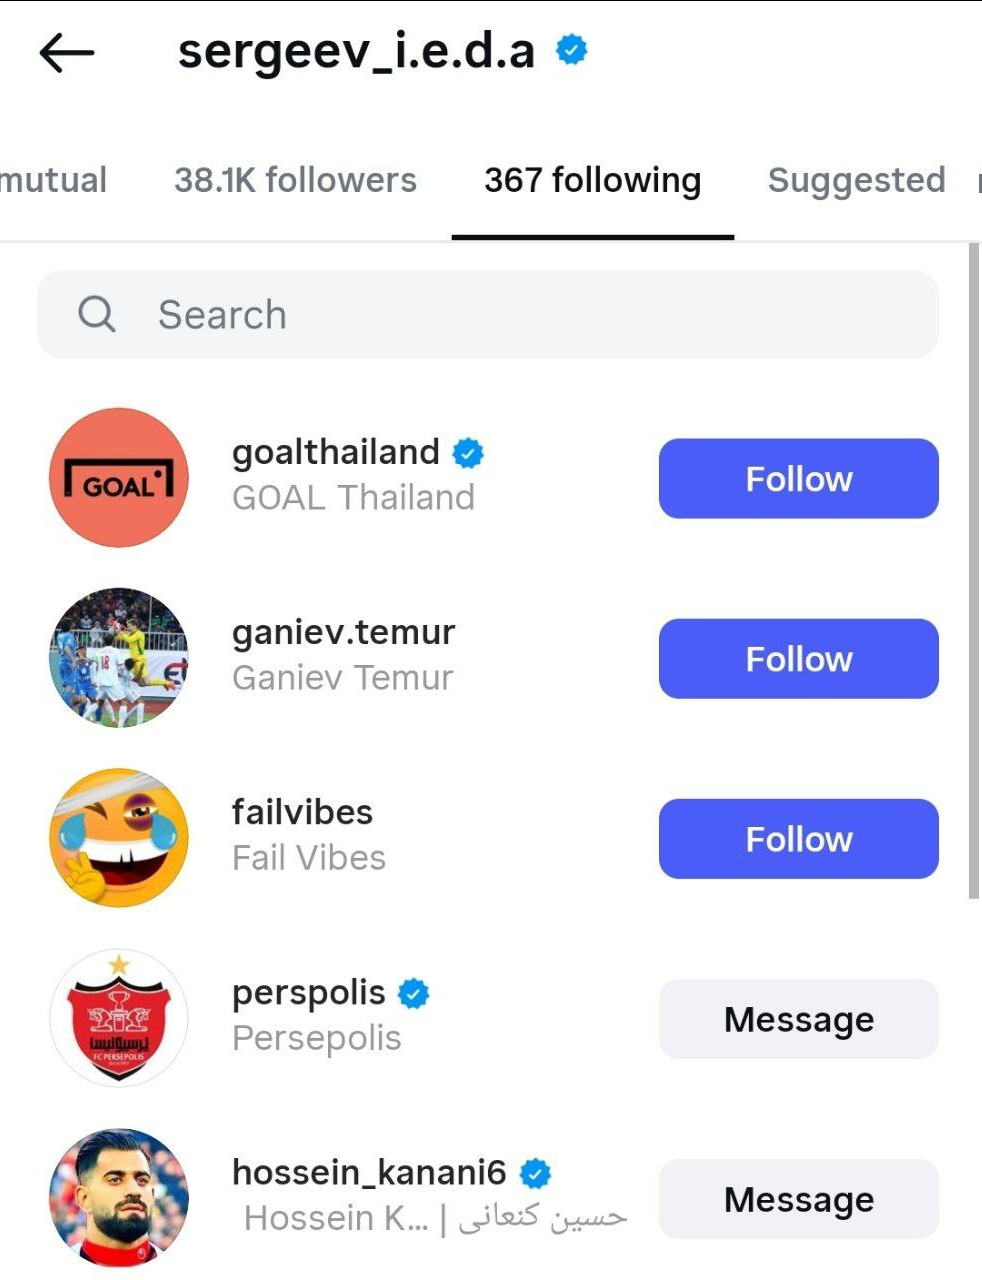This screenshot has height=1280, width=982.
Task: Click the verified badge next to sergeev_i.e.d.a
Action: [x=572, y=49]
